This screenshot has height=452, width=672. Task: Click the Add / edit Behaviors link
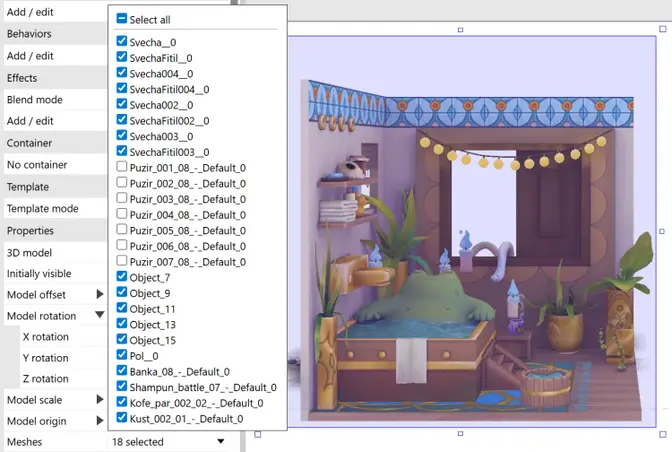(30, 56)
